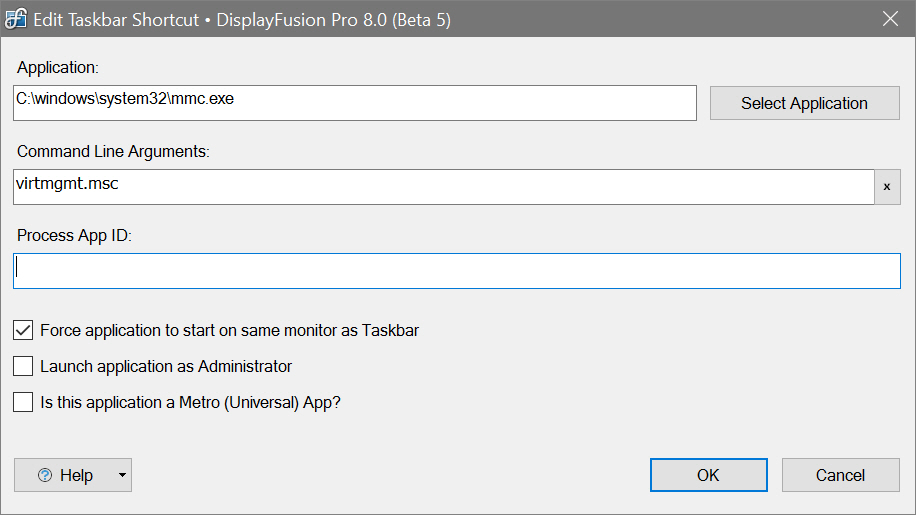Focus the empty Process App ID field
The width and height of the screenshot is (916, 515).
(457, 270)
